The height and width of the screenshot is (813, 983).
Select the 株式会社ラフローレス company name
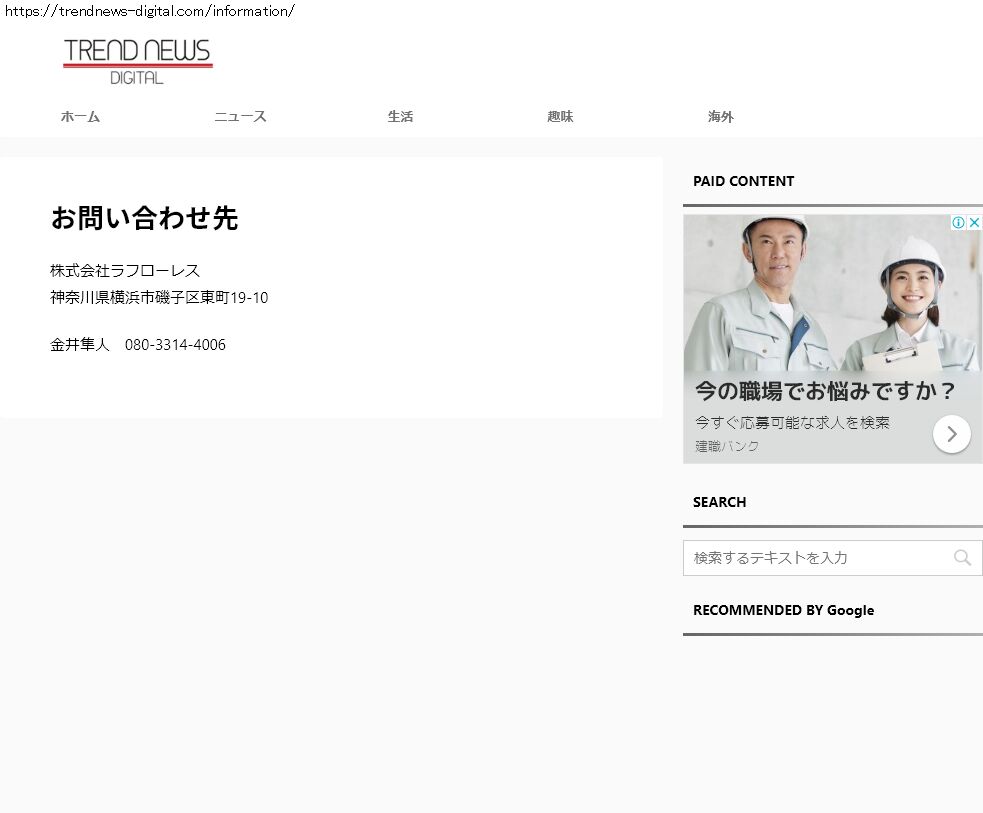[x=125, y=271]
